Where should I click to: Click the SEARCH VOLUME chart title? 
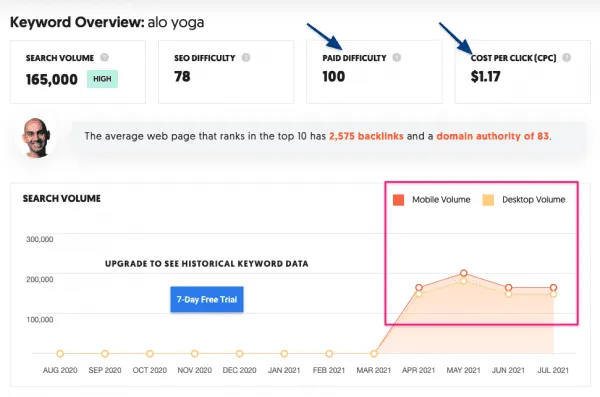coord(62,198)
